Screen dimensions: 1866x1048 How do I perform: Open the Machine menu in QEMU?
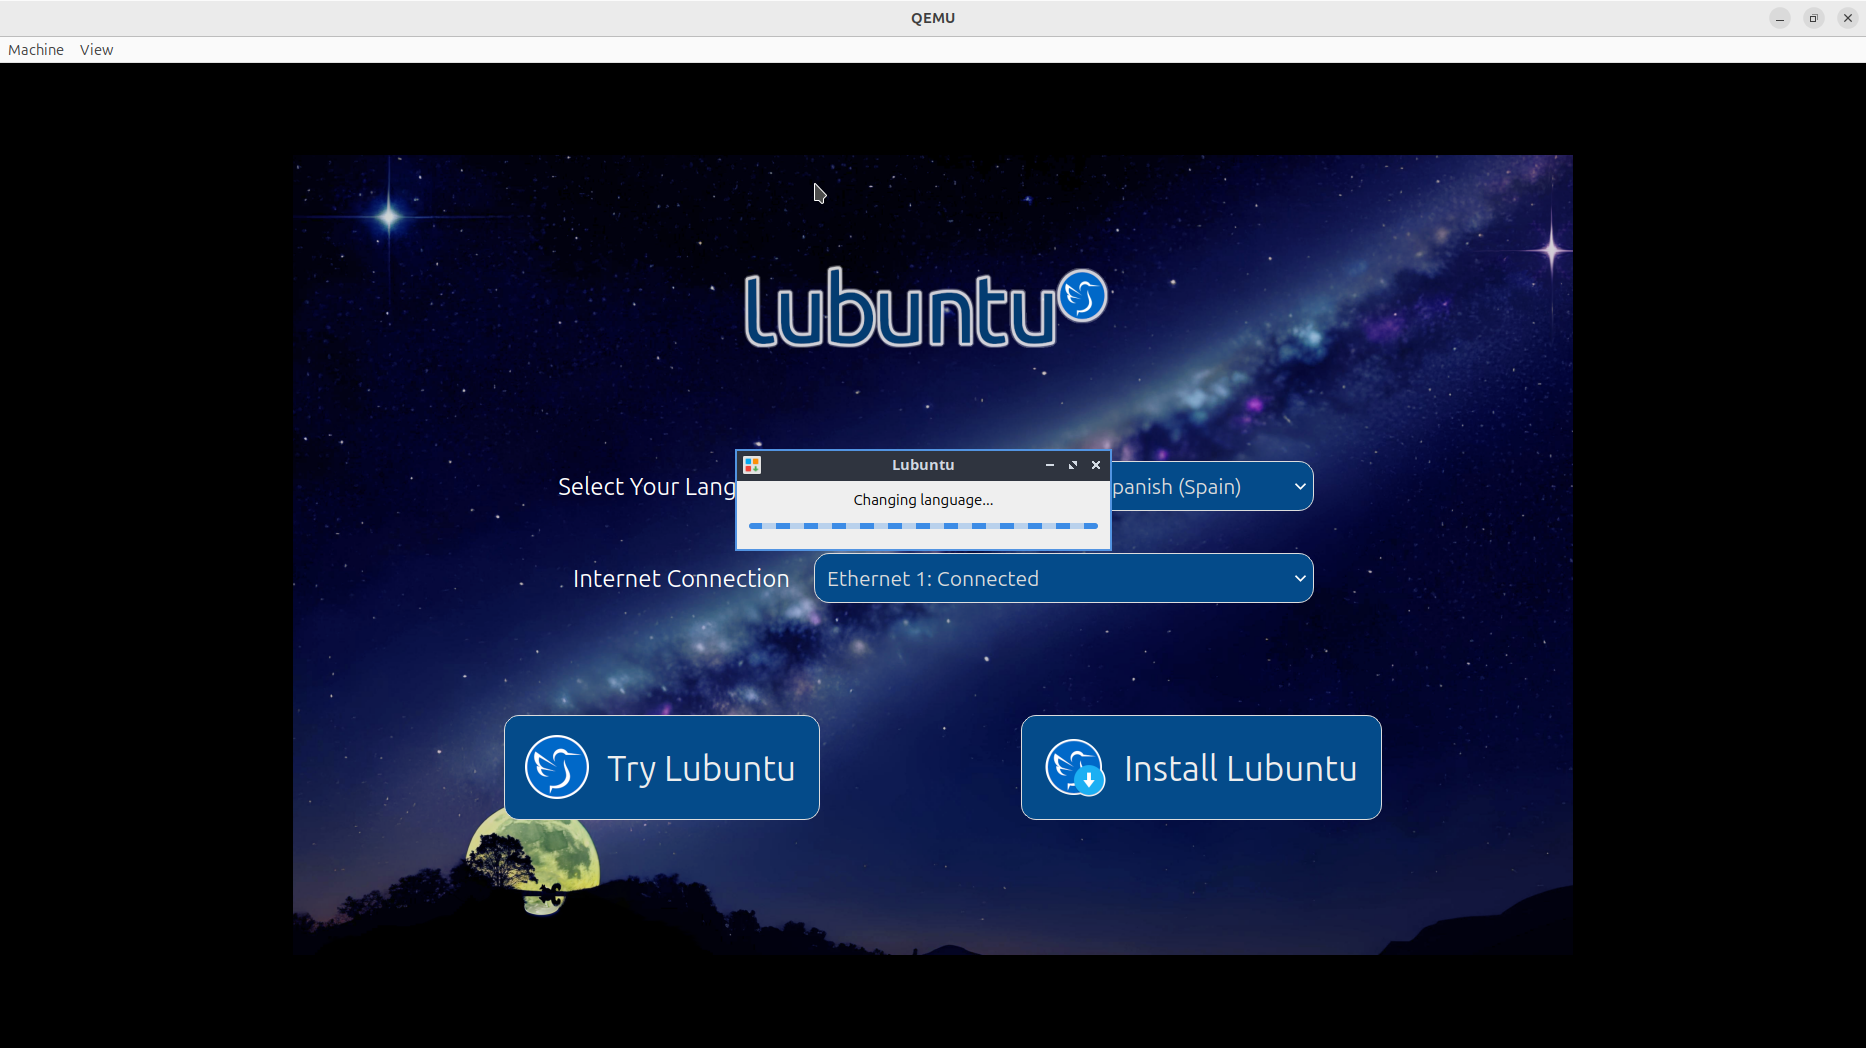pos(36,50)
